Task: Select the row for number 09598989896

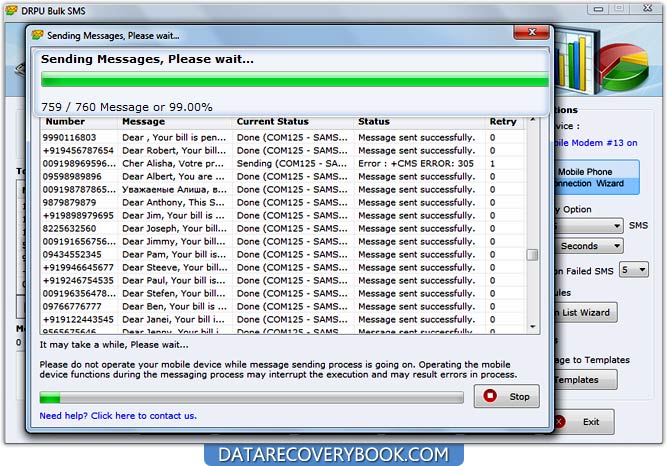Action: [282, 177]
